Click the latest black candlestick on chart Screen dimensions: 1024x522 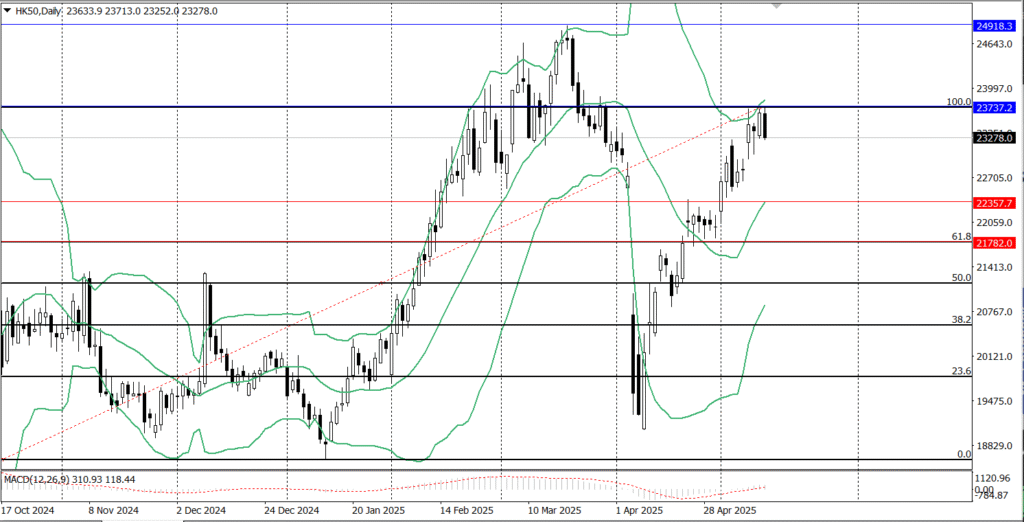(x=766, y=125)
